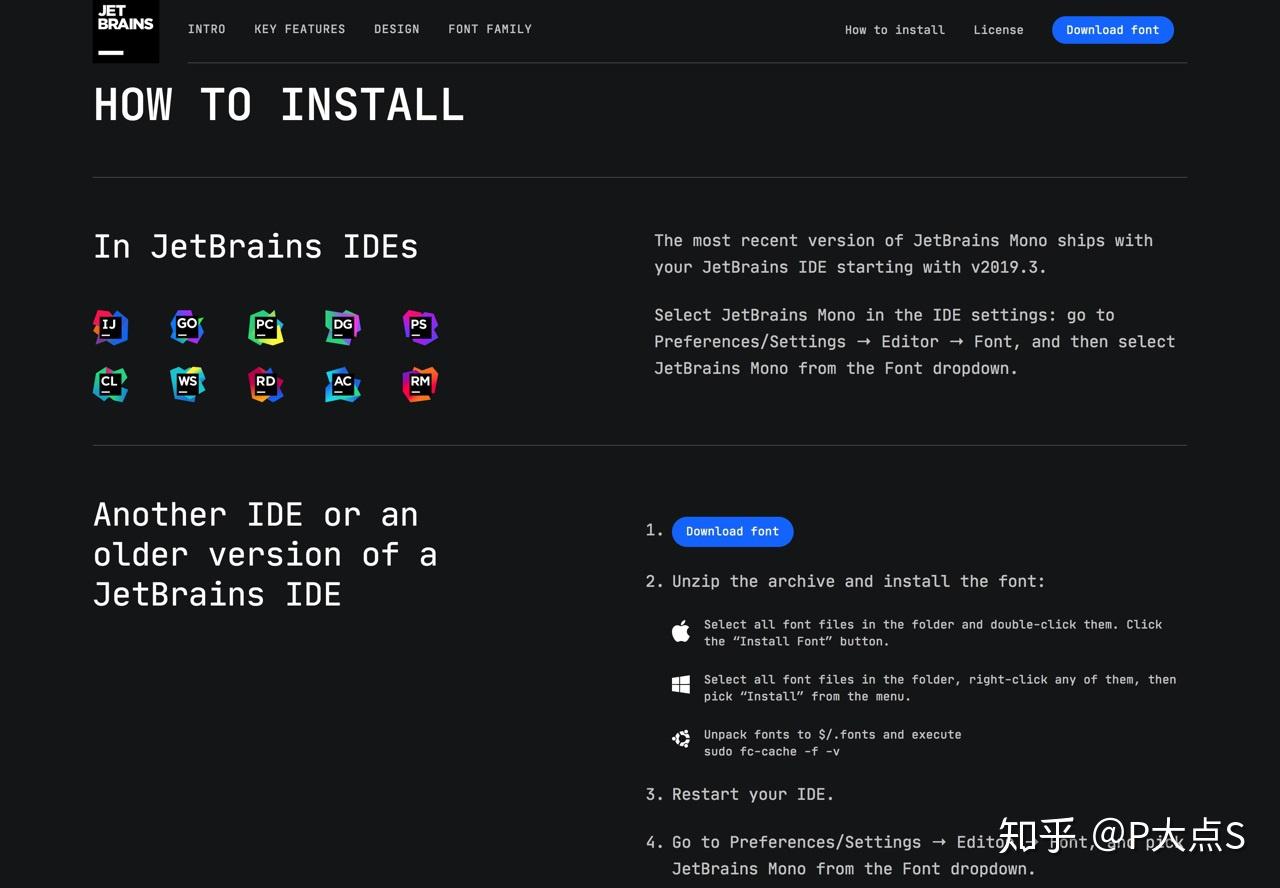The image size is (1280, 888).
Task: Open the DataGrip (DG) icon
Action: [343, 327]
